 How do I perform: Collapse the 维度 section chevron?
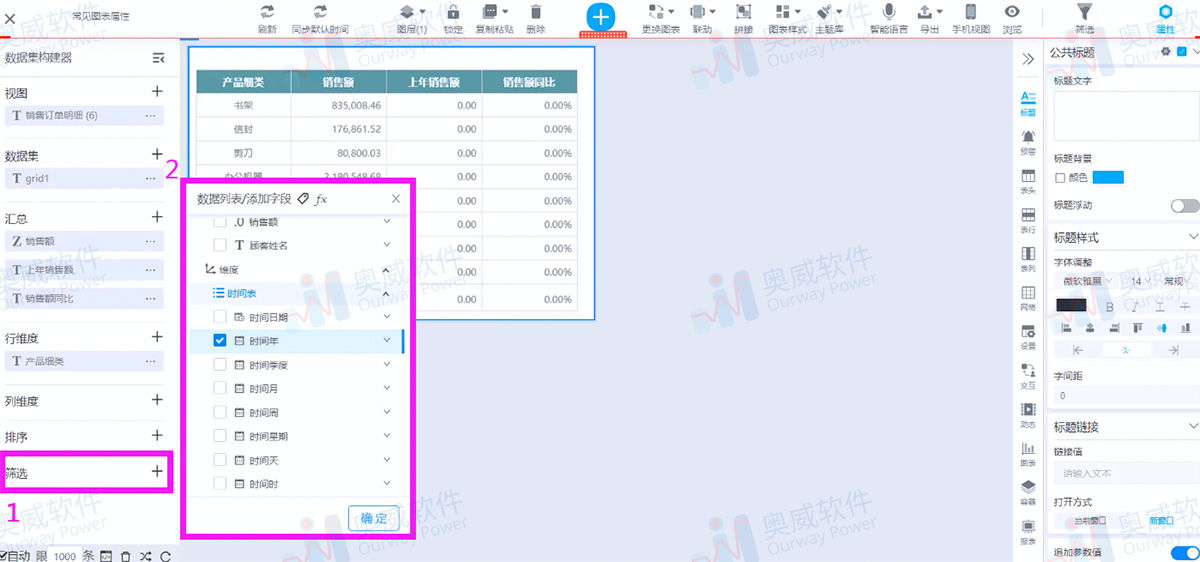coord(386,269)
